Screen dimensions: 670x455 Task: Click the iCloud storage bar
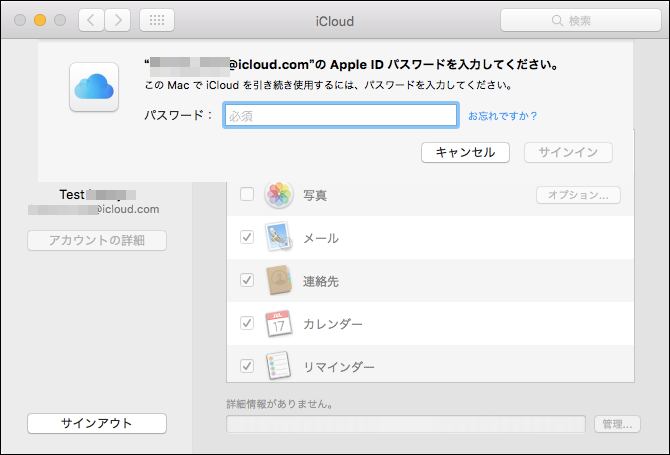point(406,424)
